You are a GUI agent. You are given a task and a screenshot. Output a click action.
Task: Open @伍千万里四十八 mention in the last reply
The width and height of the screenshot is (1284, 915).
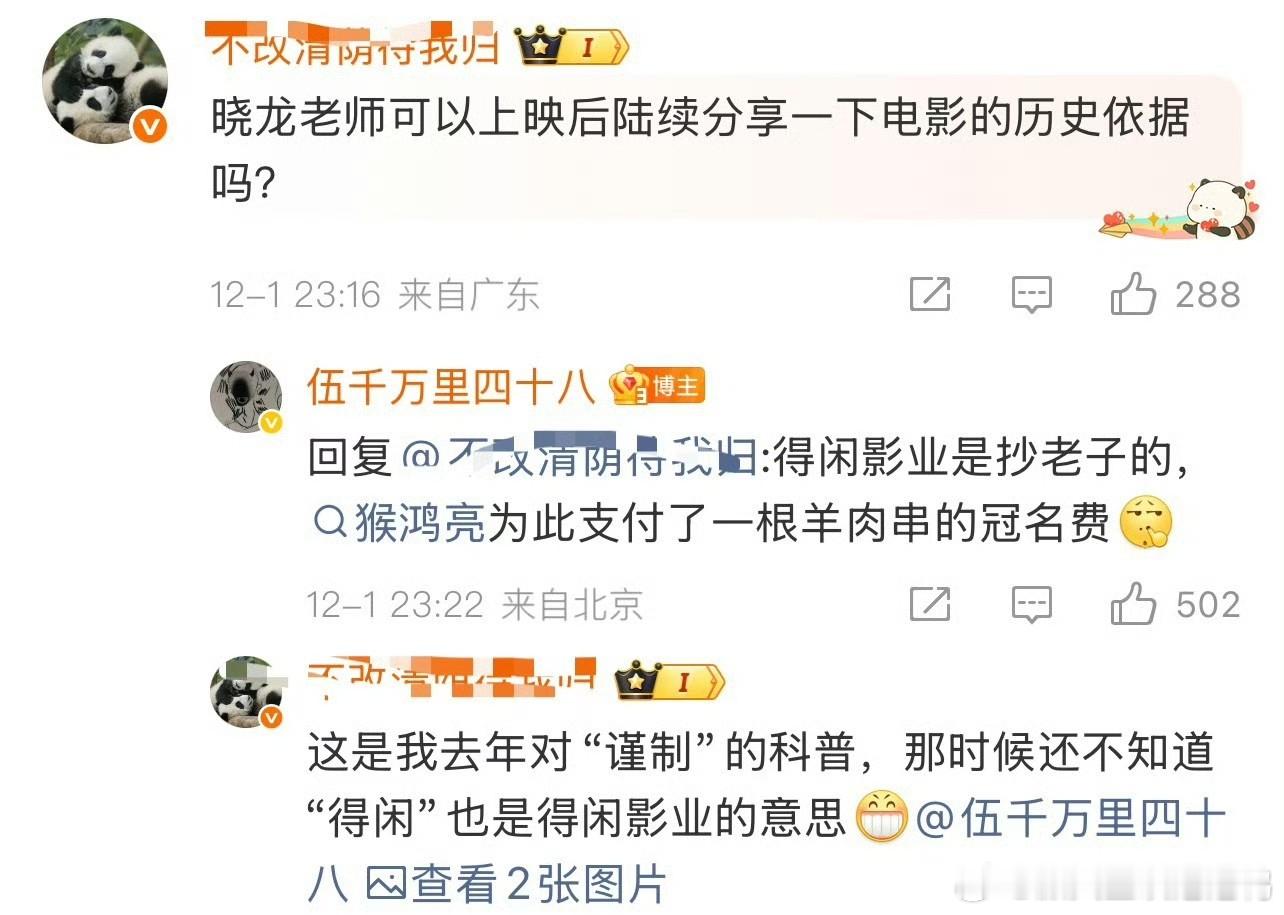pyautogui.click(x=1070, y=820)
